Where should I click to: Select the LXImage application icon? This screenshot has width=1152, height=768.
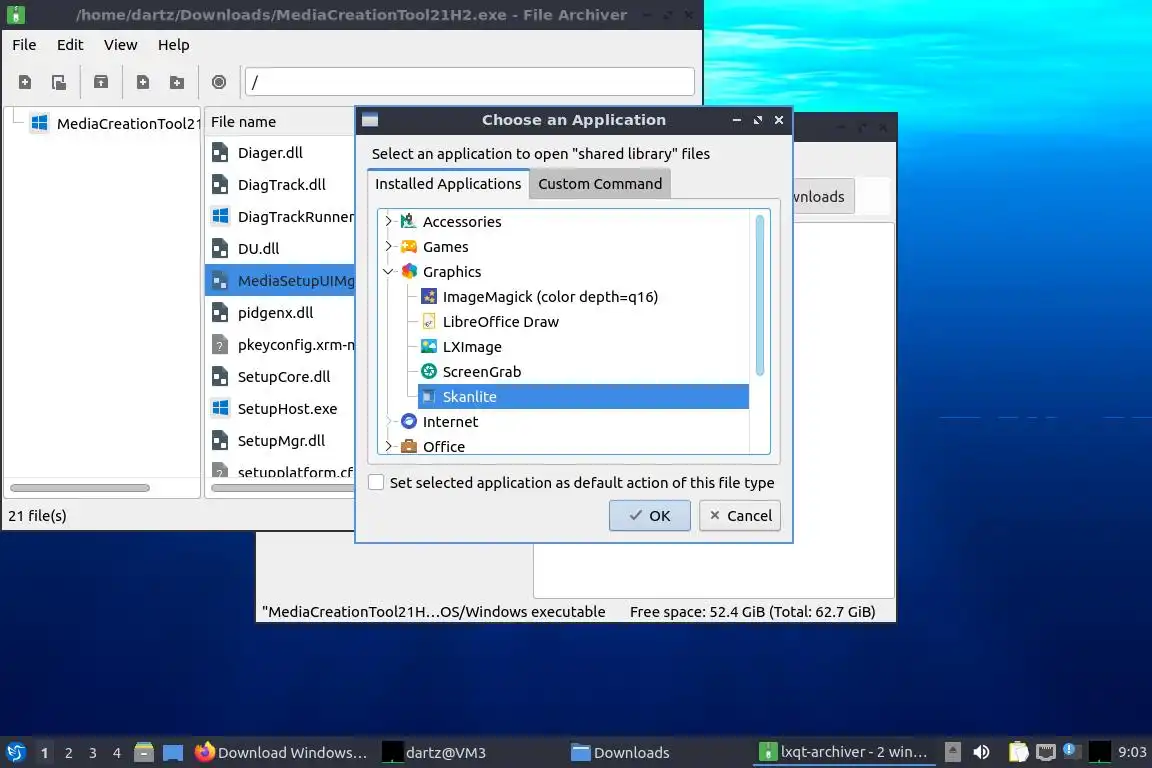tap(429, 346)
